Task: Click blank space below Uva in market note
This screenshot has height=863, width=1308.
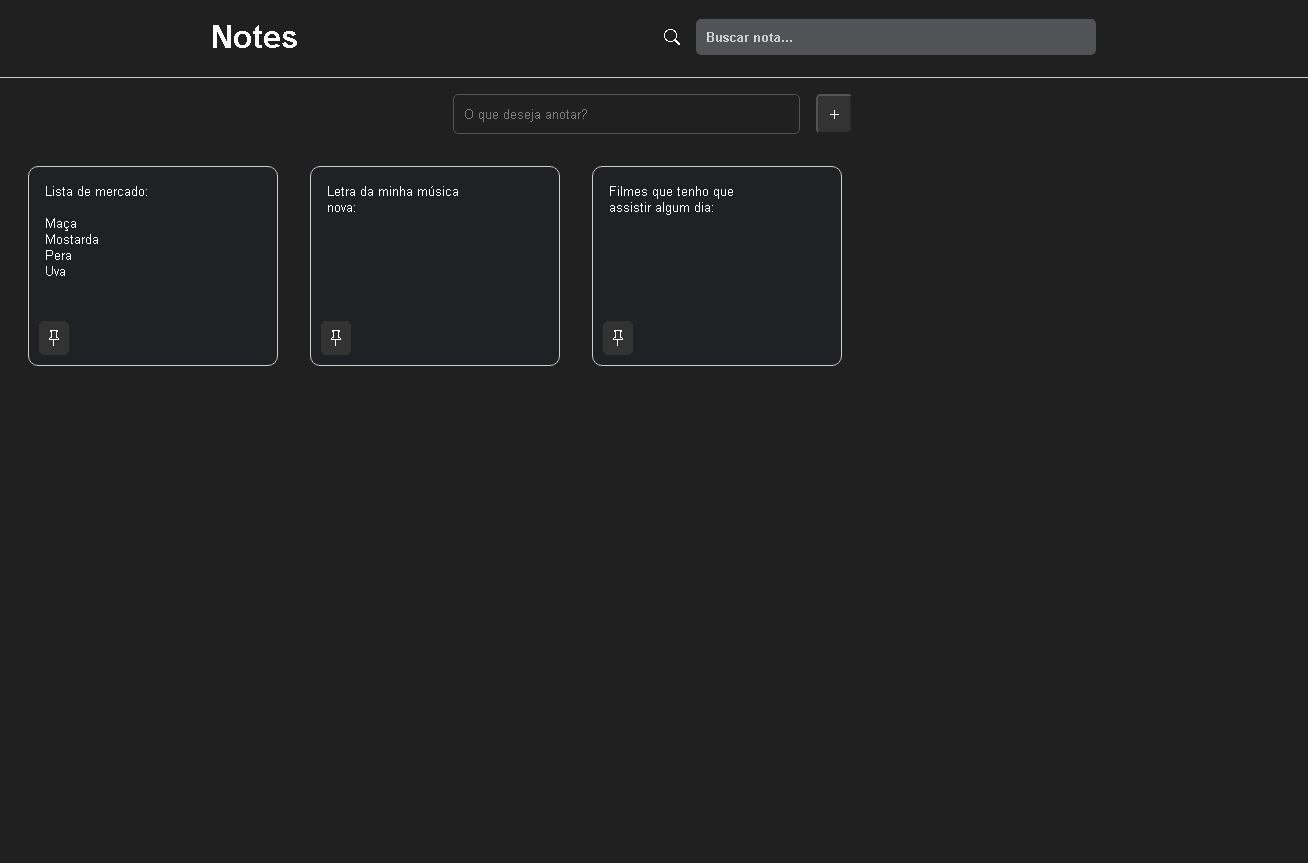Action: tap(150, 300)
